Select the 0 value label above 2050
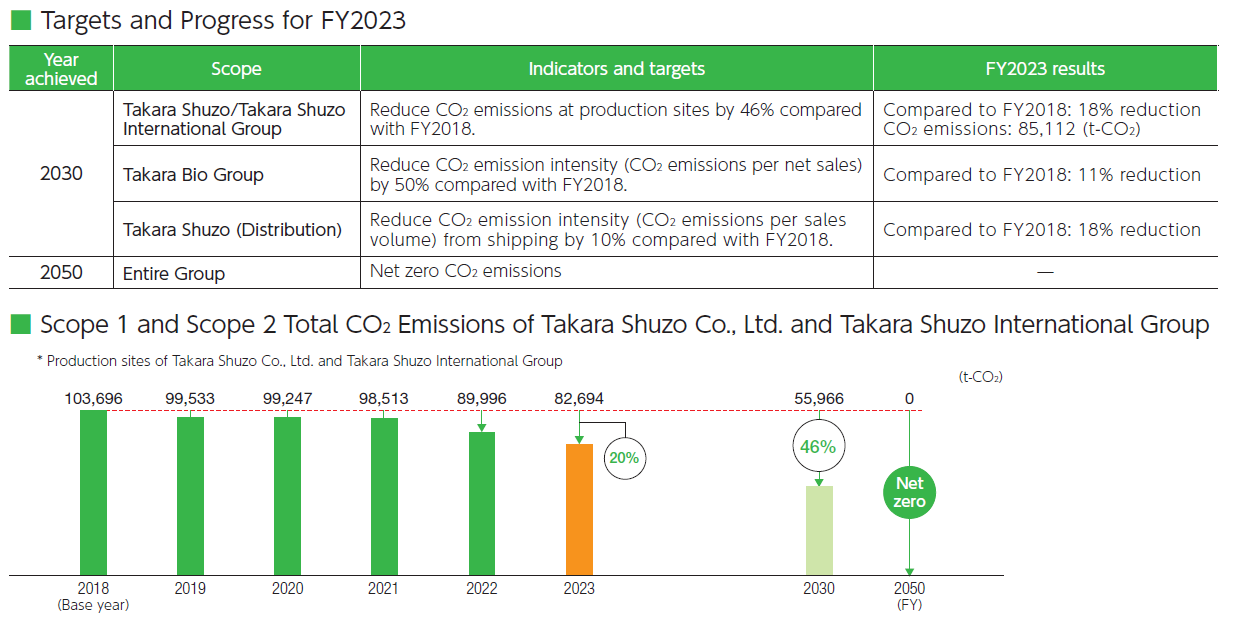1237x621 pixels. click(x=909, y=398)
